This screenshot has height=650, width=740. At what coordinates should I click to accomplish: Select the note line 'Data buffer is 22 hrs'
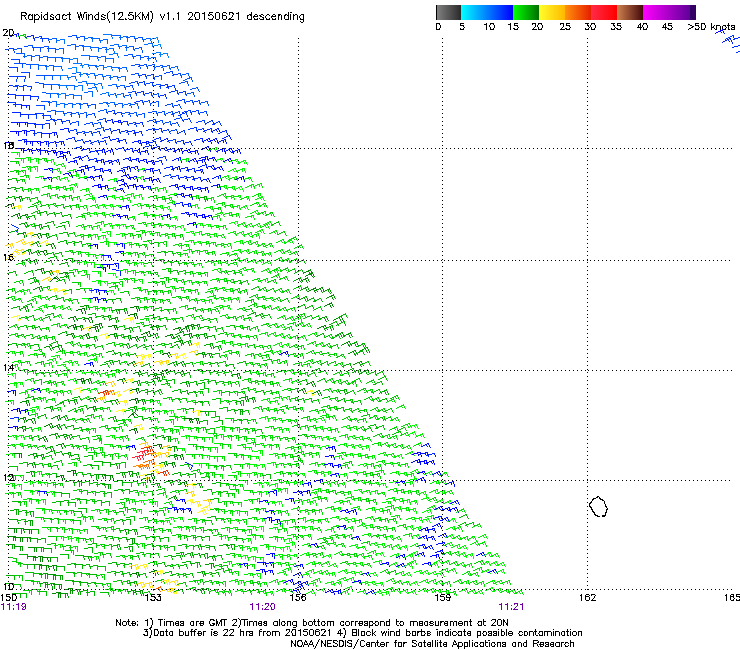204,633
